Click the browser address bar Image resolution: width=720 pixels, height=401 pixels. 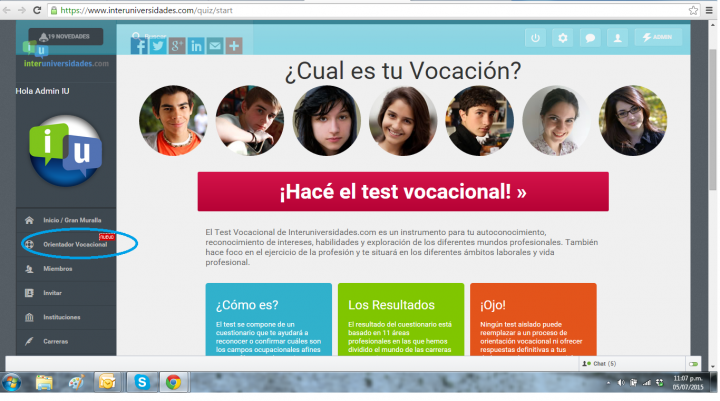(367, 10)
